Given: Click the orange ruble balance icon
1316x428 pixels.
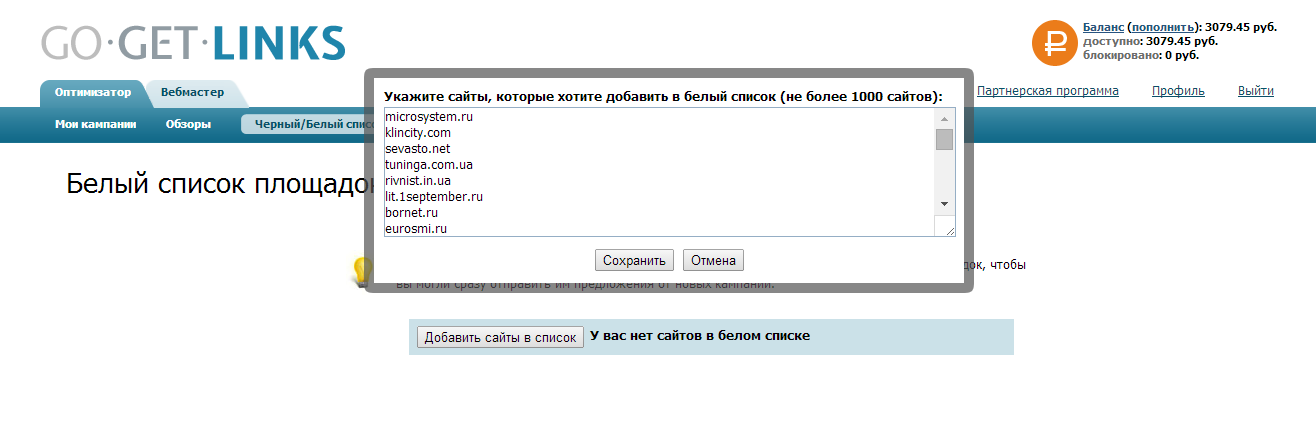Looking at the screenshot, I should (1054, 43).
